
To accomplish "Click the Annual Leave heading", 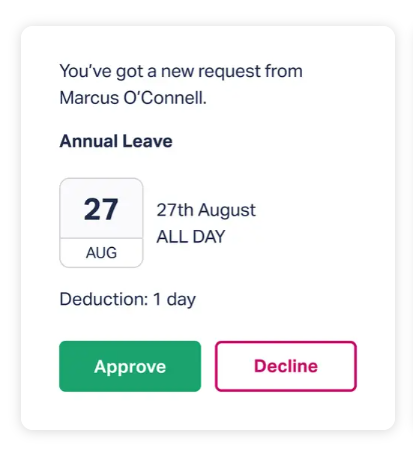I will click(x=116, y=141).
